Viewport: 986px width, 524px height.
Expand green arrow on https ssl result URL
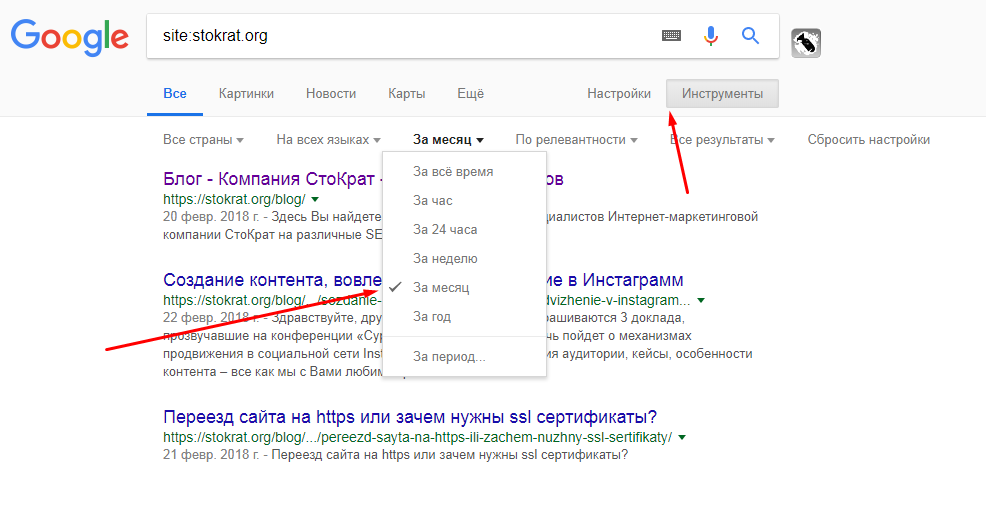[x=681, y=438]
